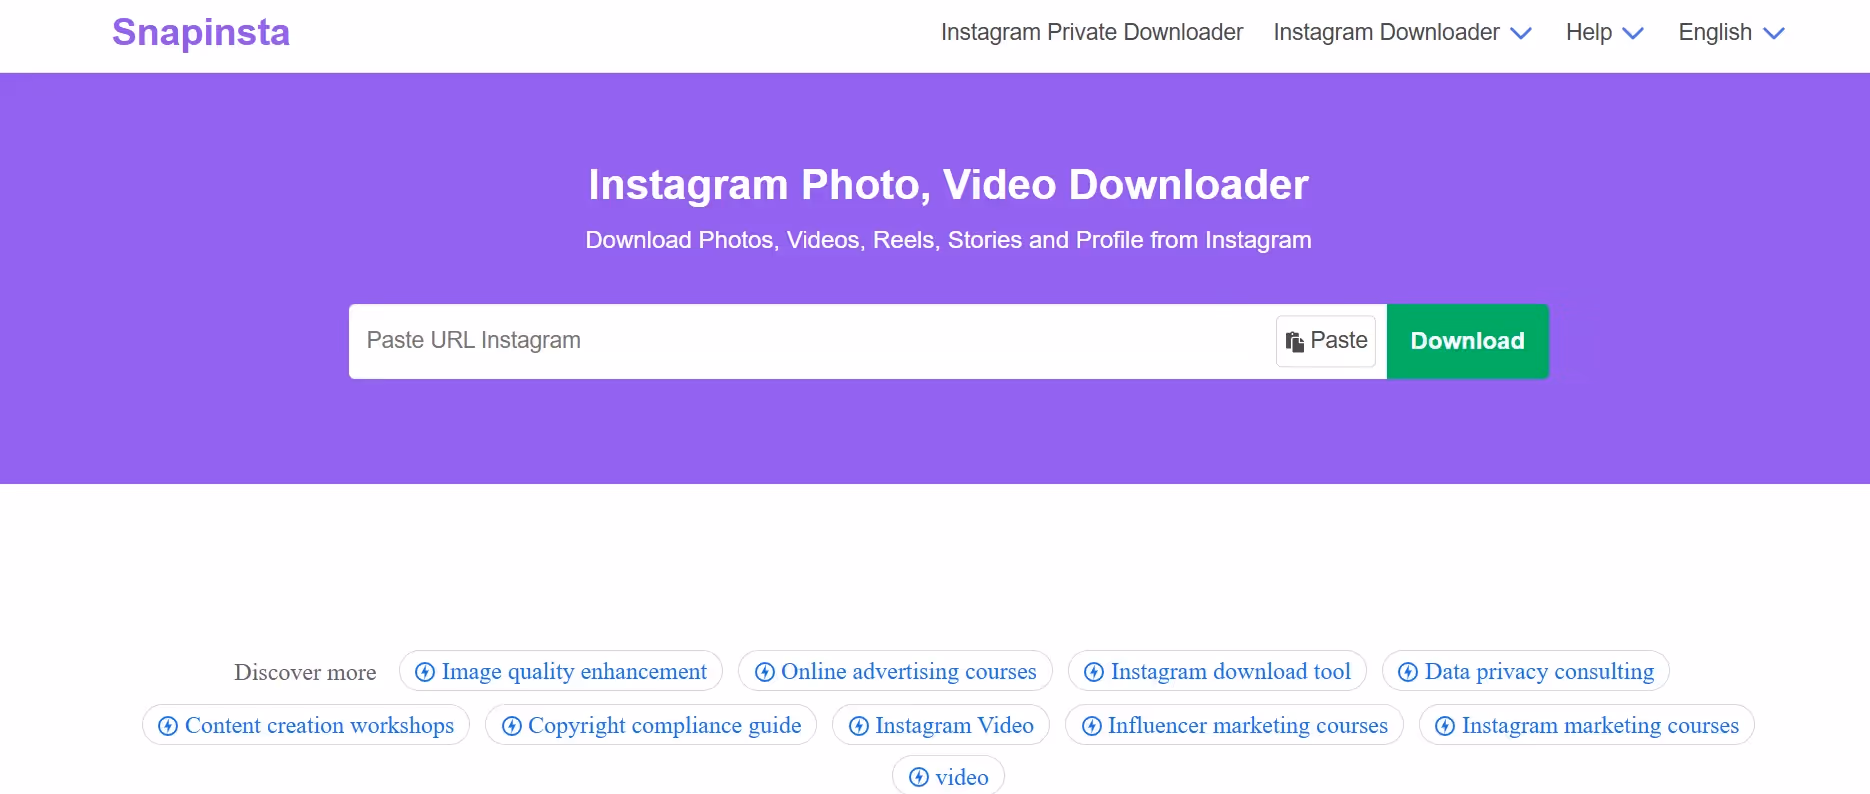Click lightning icon beside Influencer marketing courses

pos(1092,726)
